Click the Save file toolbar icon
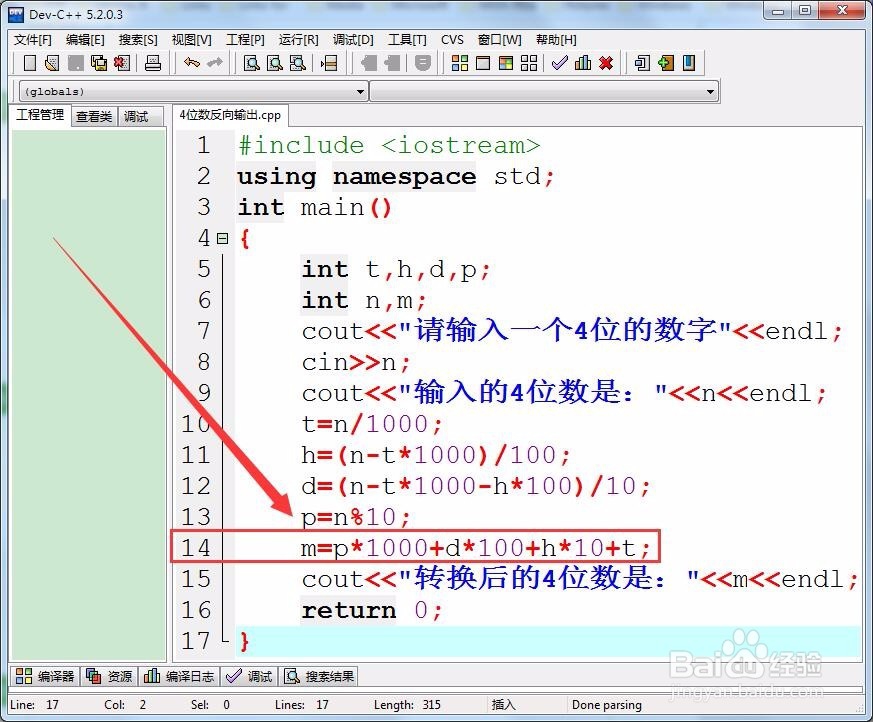Viewport: 873px width, 722px height. 76,63
